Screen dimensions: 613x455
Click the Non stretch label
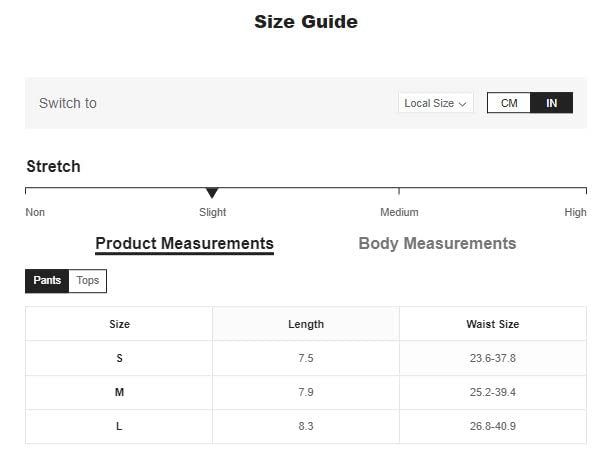(35, 212)
